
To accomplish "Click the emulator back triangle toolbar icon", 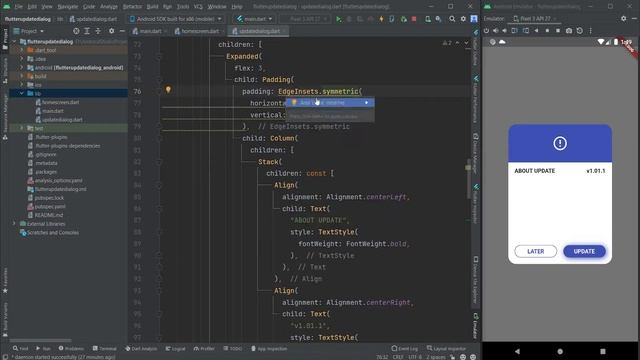I will click(x=536, y=31).
